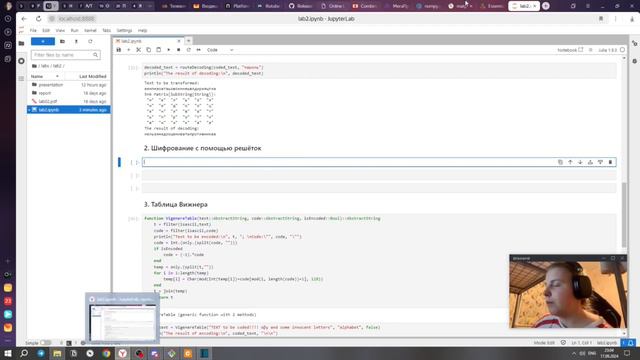Image resolution: width=640 pixels, height=360 pixels.
Task: Open the debugger right sidebar icon
Action: pyautogui.click(x=635, y=61)
